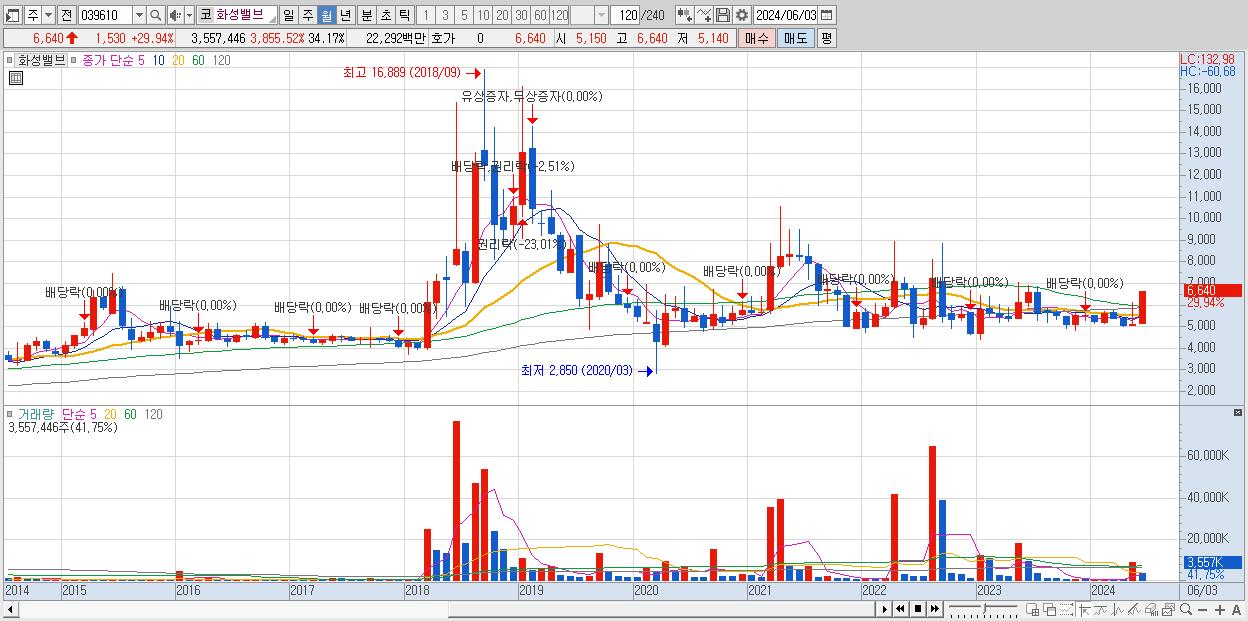Select interval 5 button

[x=464, y=15]
